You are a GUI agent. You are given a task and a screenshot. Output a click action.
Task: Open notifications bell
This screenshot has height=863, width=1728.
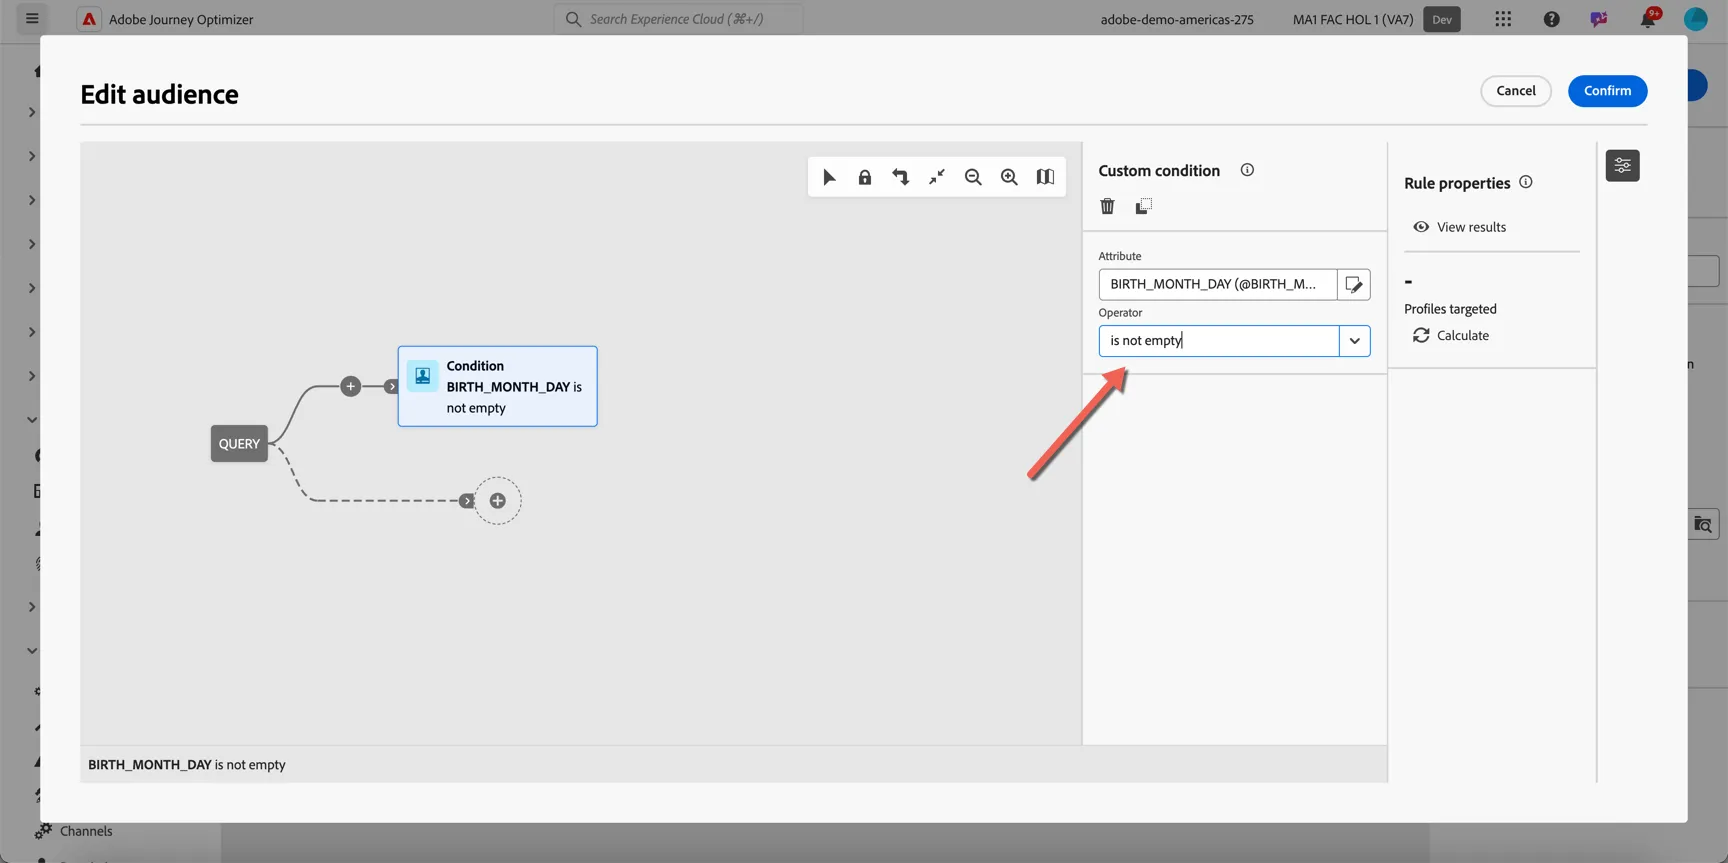point(1647,19)
